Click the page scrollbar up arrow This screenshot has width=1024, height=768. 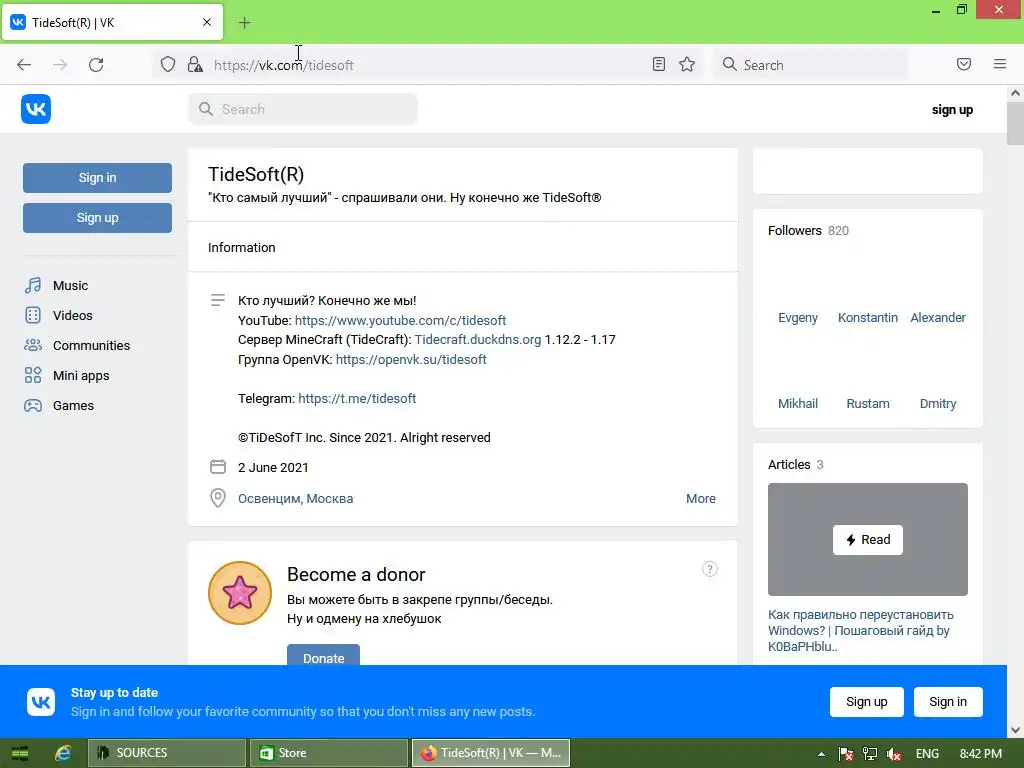1015,93
